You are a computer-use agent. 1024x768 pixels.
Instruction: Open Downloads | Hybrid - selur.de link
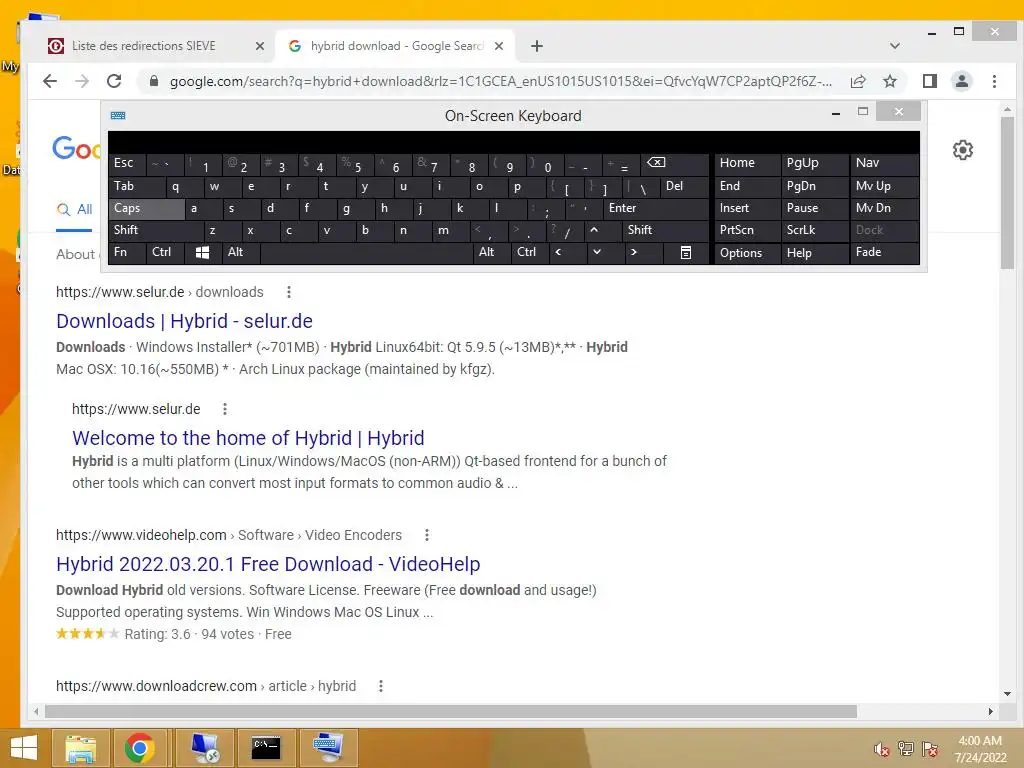tap(184, 321)
